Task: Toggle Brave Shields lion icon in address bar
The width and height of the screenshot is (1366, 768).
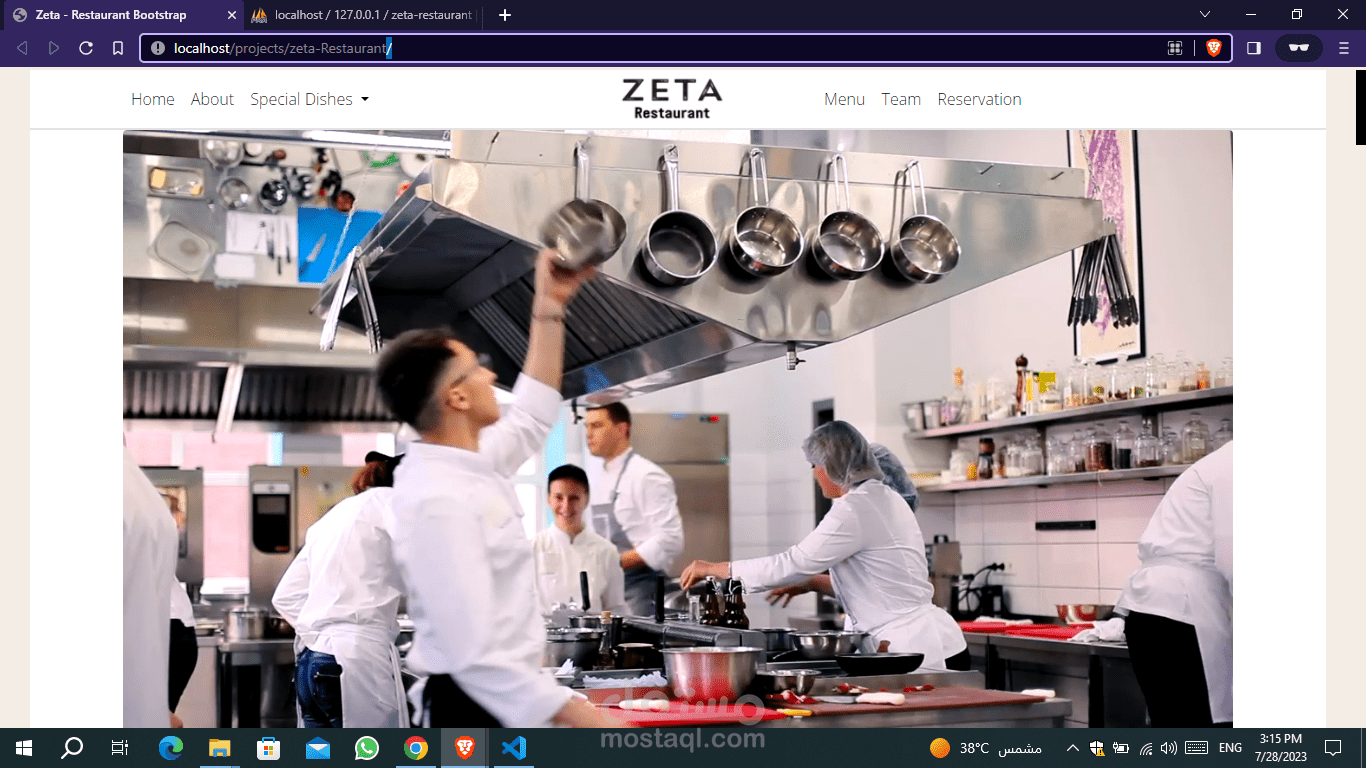Action: (1212, 47)
